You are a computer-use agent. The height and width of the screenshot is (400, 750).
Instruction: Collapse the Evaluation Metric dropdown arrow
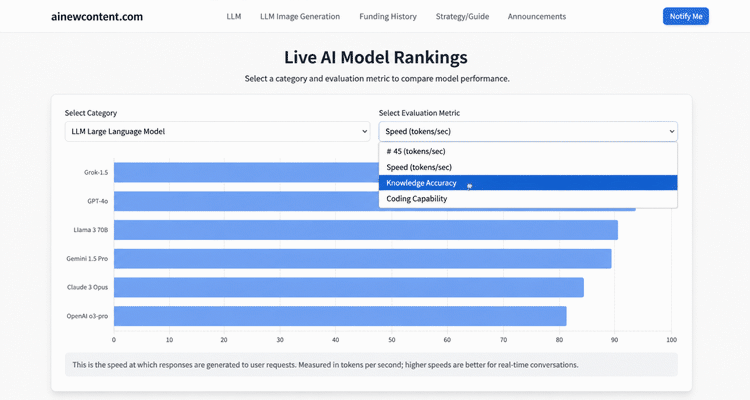click(672, 131)
